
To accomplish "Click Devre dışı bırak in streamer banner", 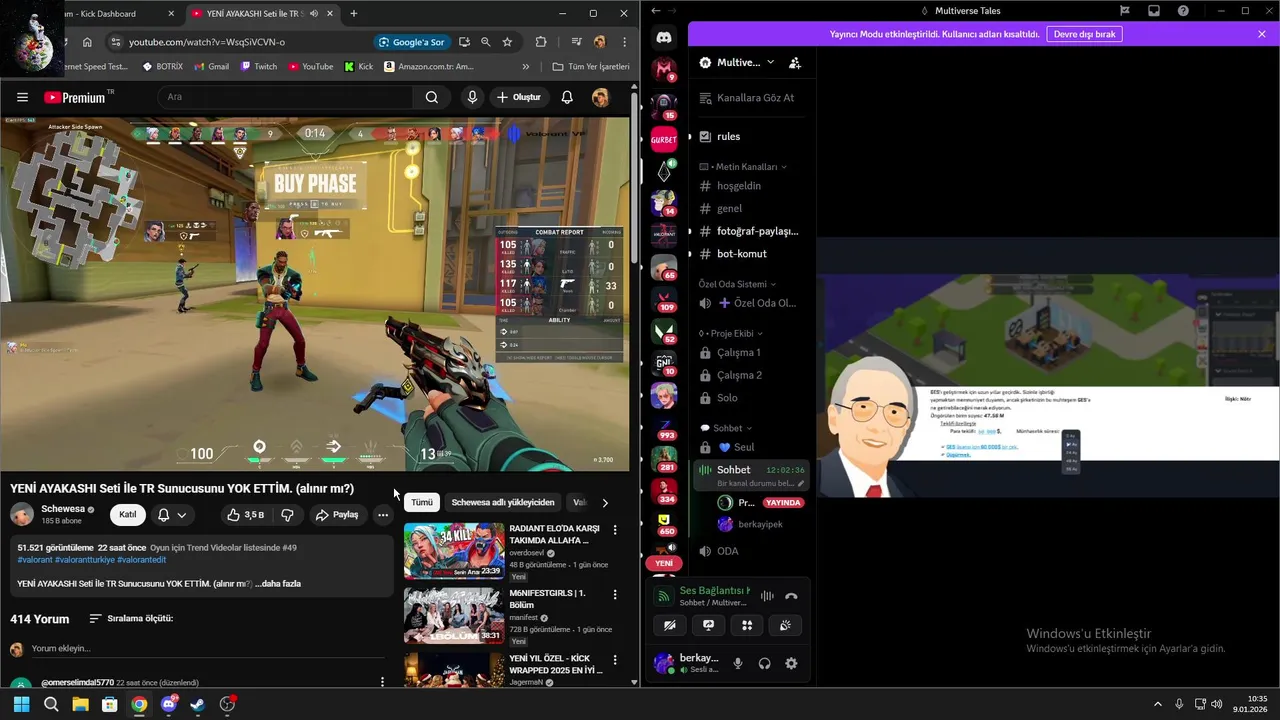I will [1085, 34].
